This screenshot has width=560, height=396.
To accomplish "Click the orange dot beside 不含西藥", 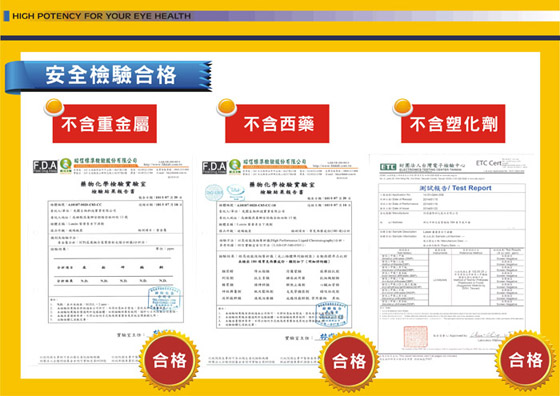I will tap(227, 107).
